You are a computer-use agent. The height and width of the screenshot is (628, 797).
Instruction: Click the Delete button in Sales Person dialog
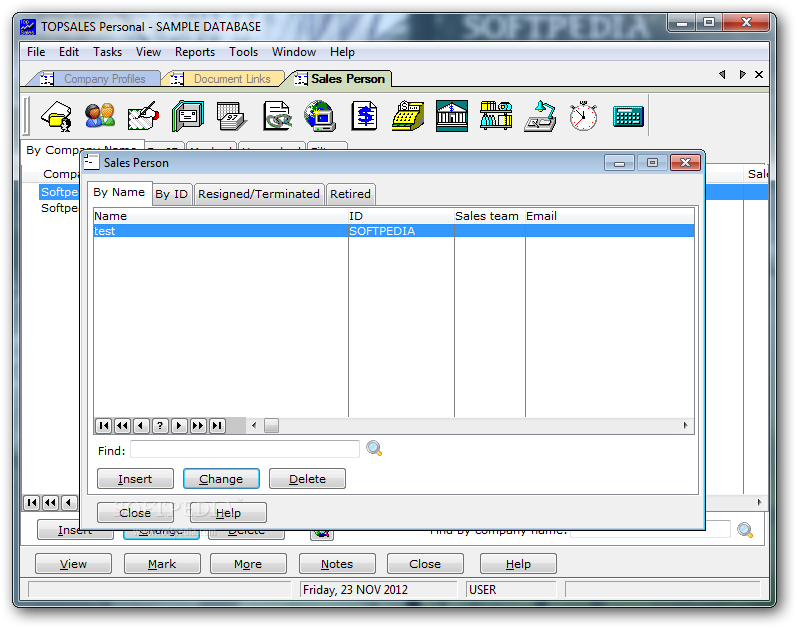pos(307,479)
